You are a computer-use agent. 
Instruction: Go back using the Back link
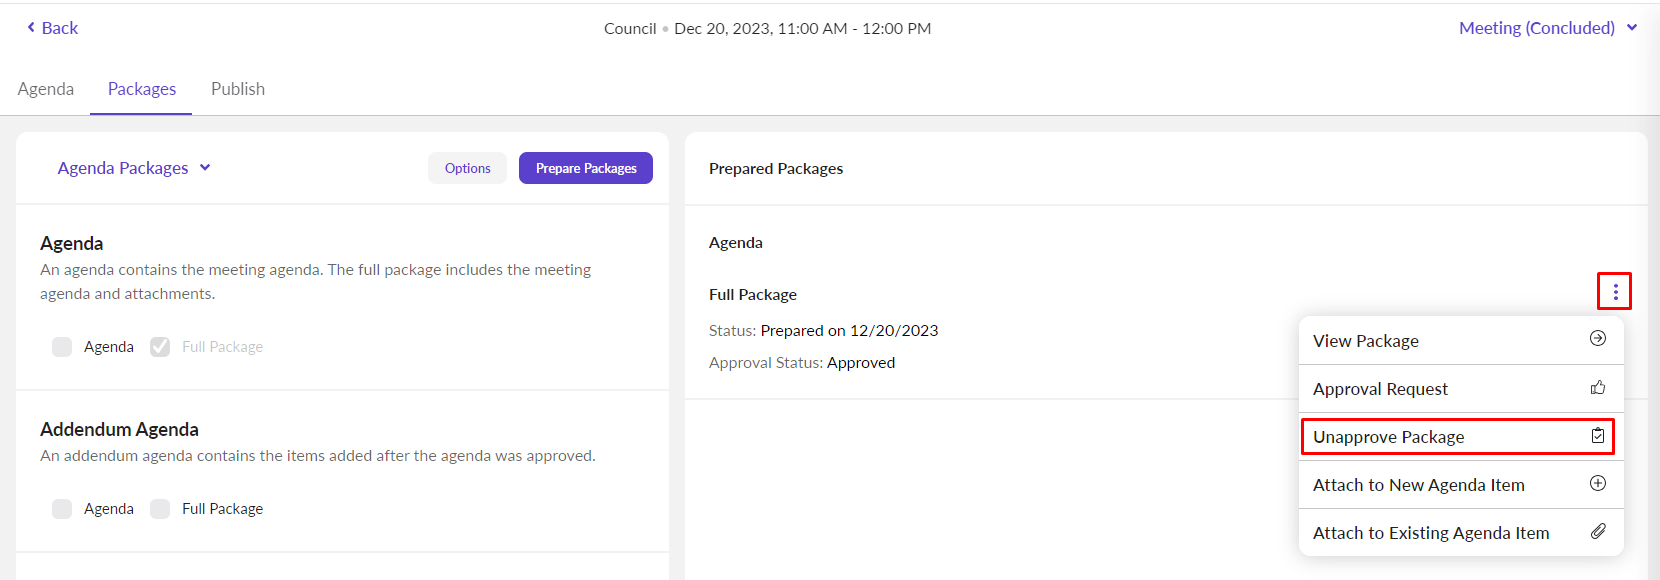tap(59, 28)
